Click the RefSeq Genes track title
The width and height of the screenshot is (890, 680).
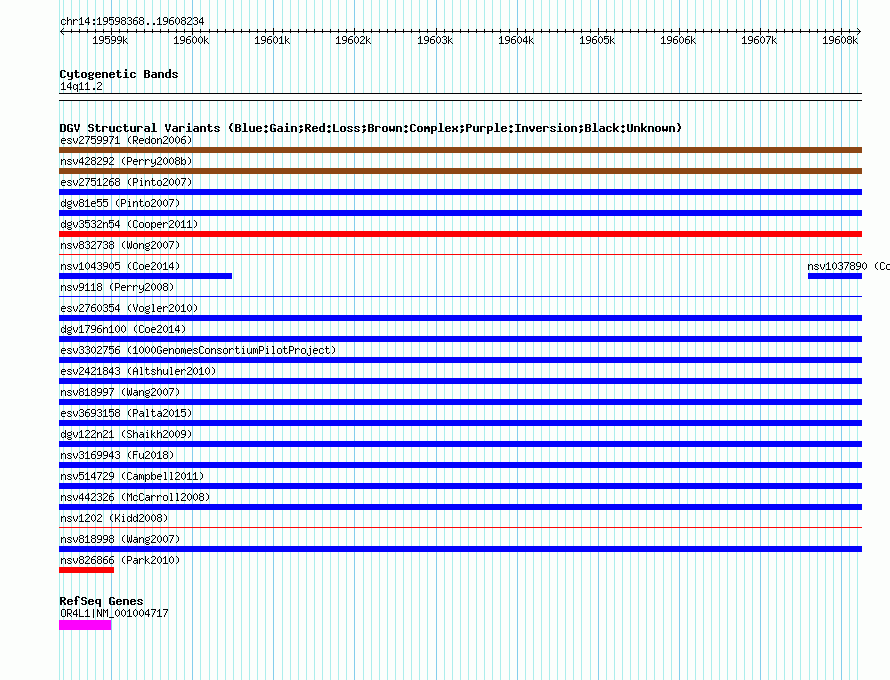tap(101, 601)
